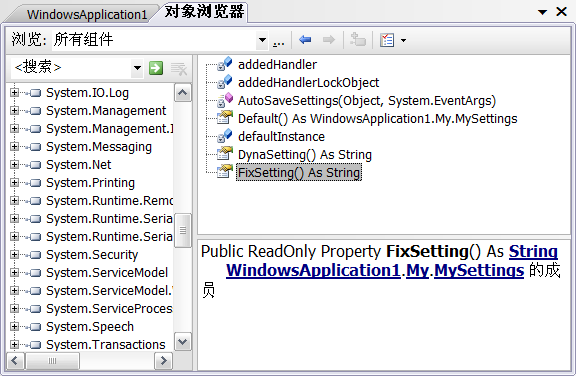Open the MySettings class link

tap(479, 271)
